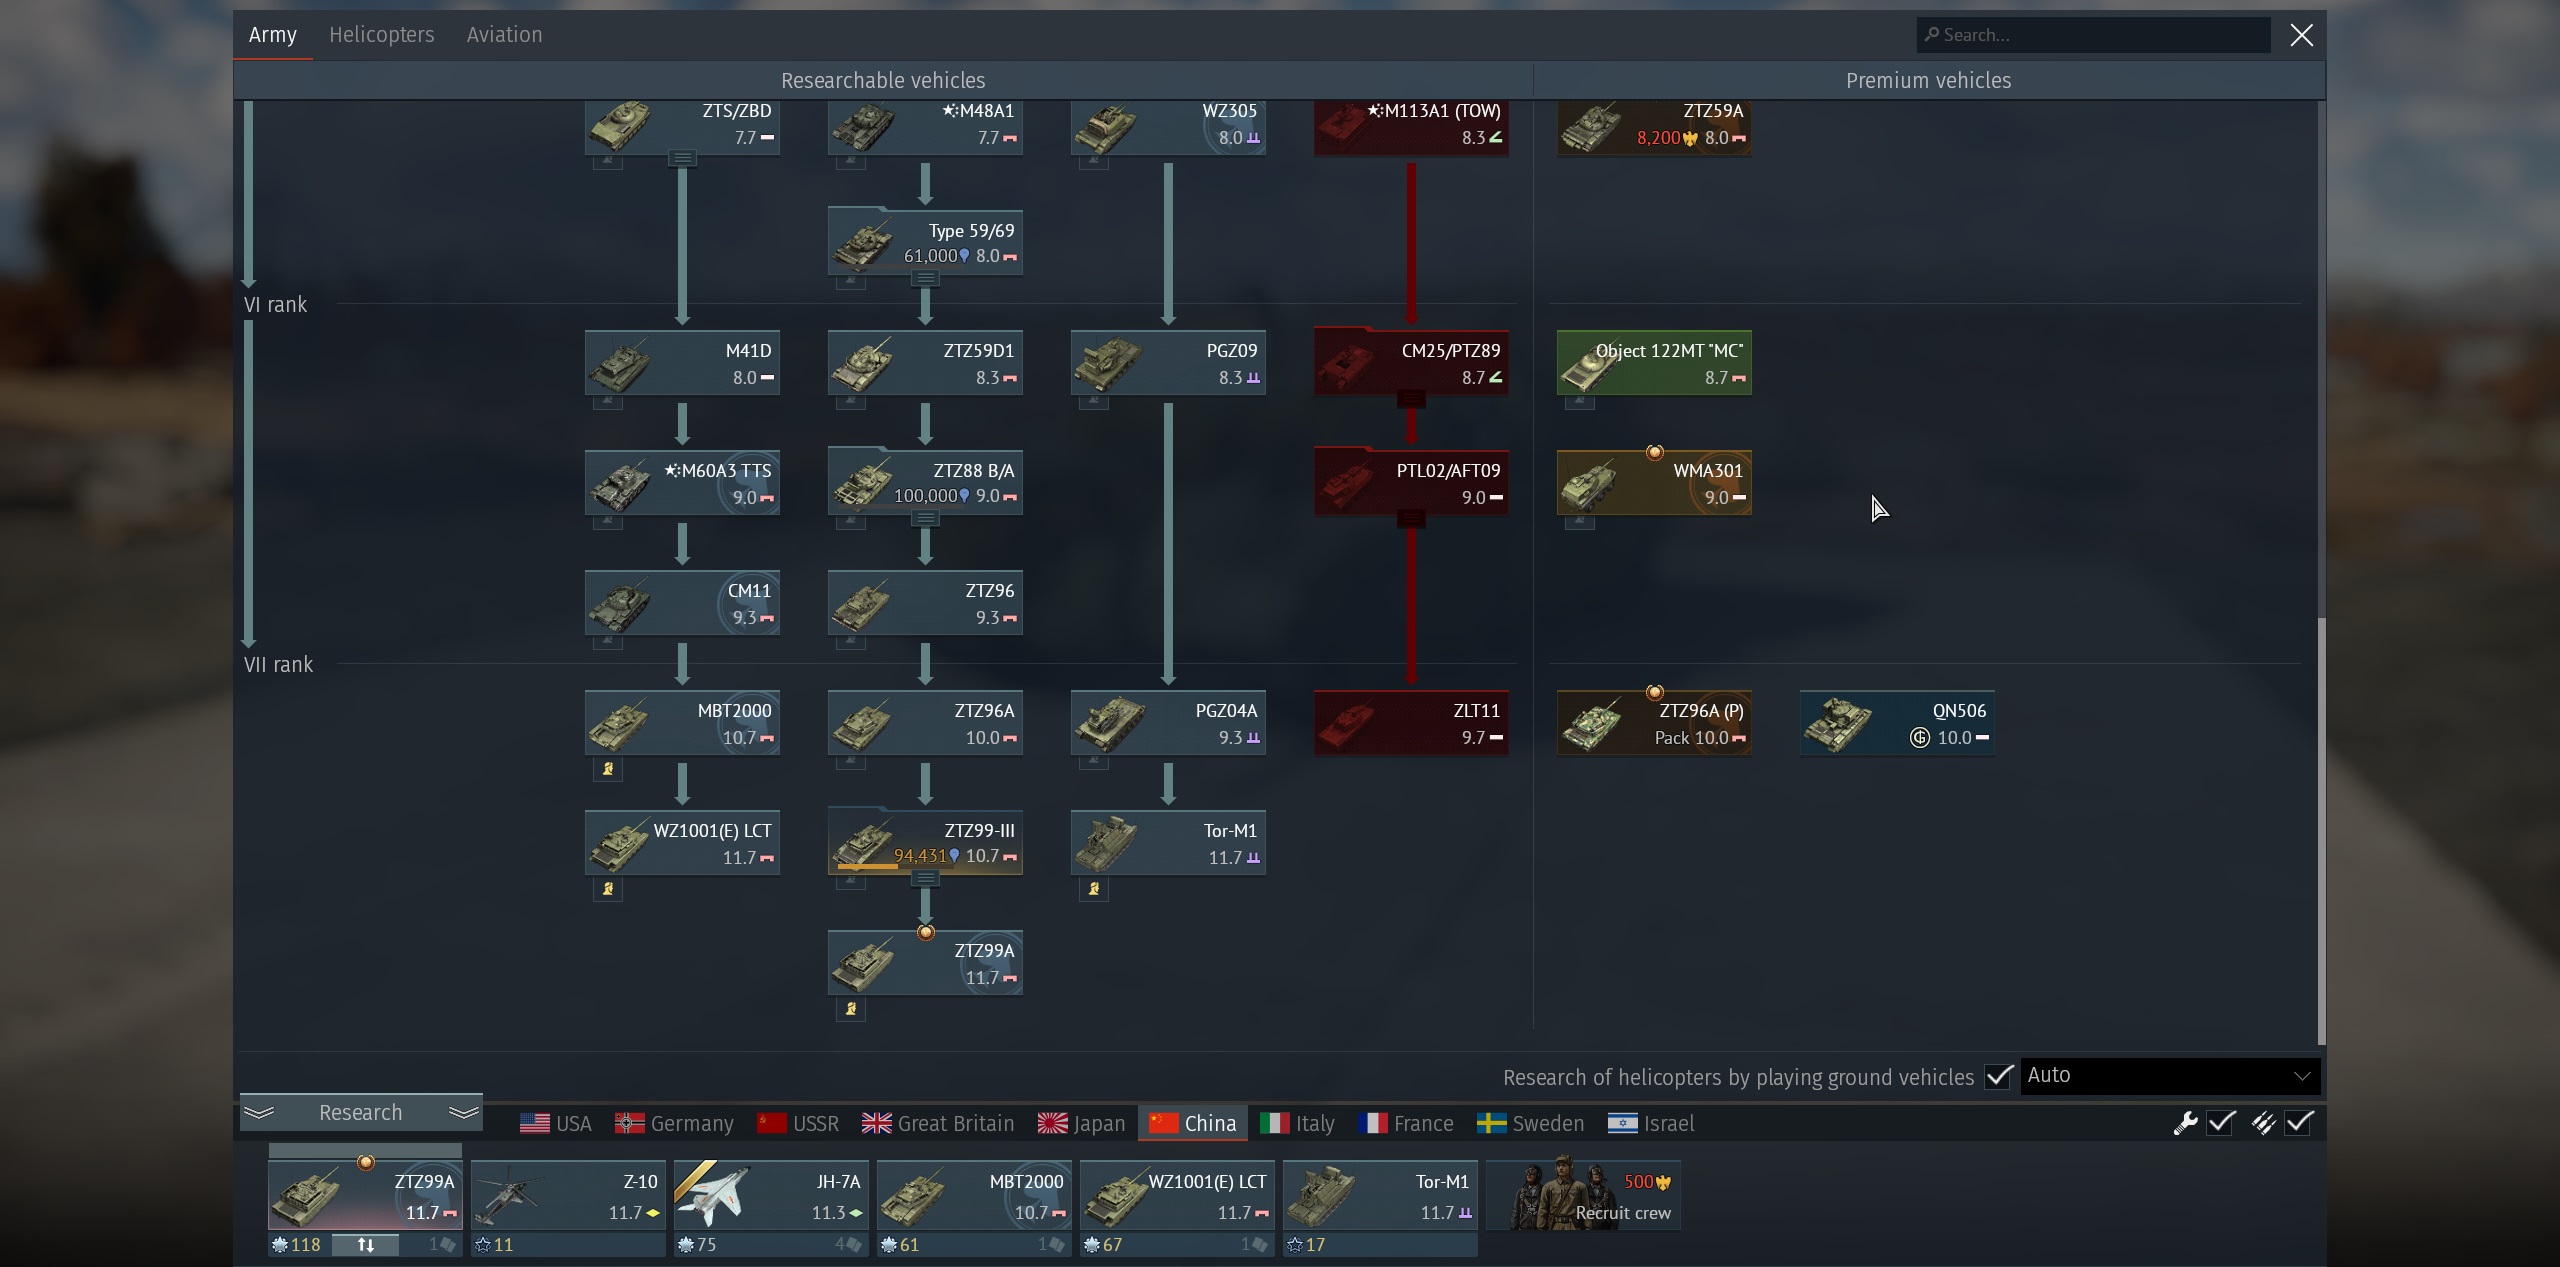Switch to the Aviation tab

tap(505, 35)
